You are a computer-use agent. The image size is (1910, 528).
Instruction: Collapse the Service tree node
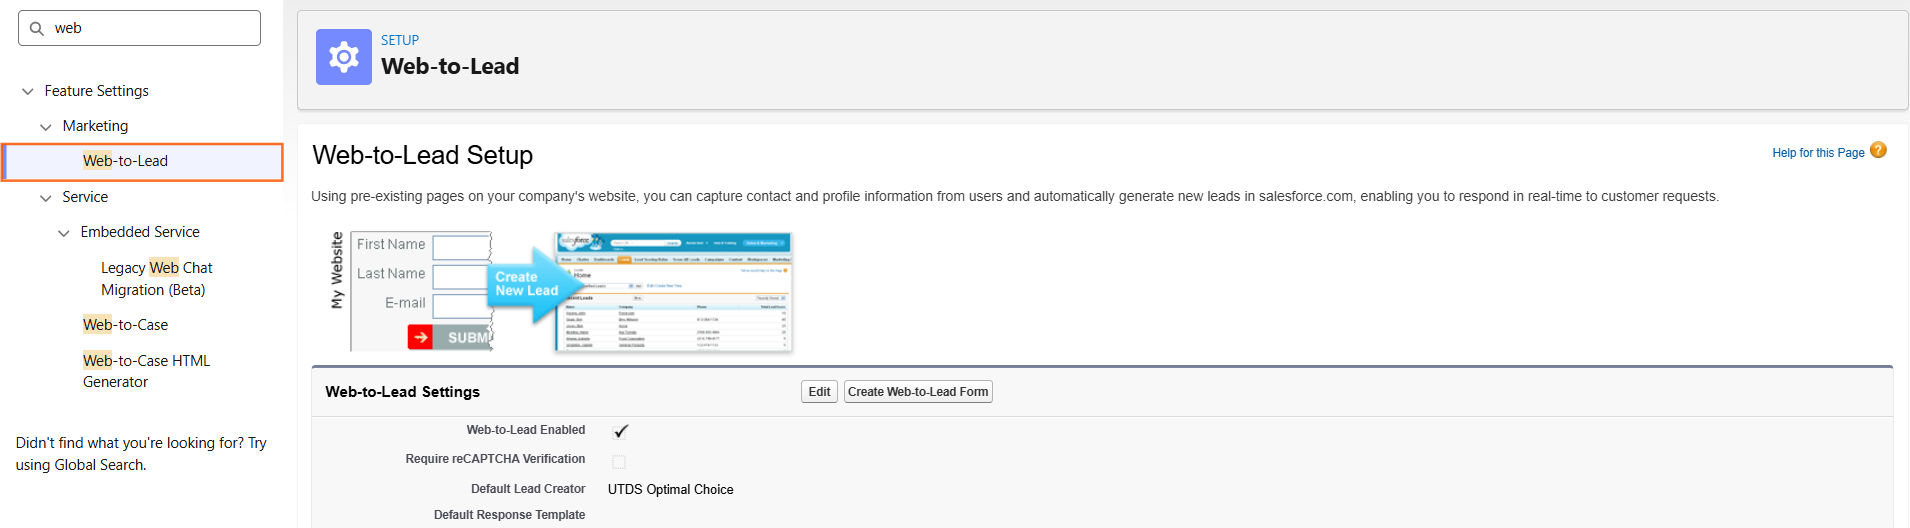point(46,198)
